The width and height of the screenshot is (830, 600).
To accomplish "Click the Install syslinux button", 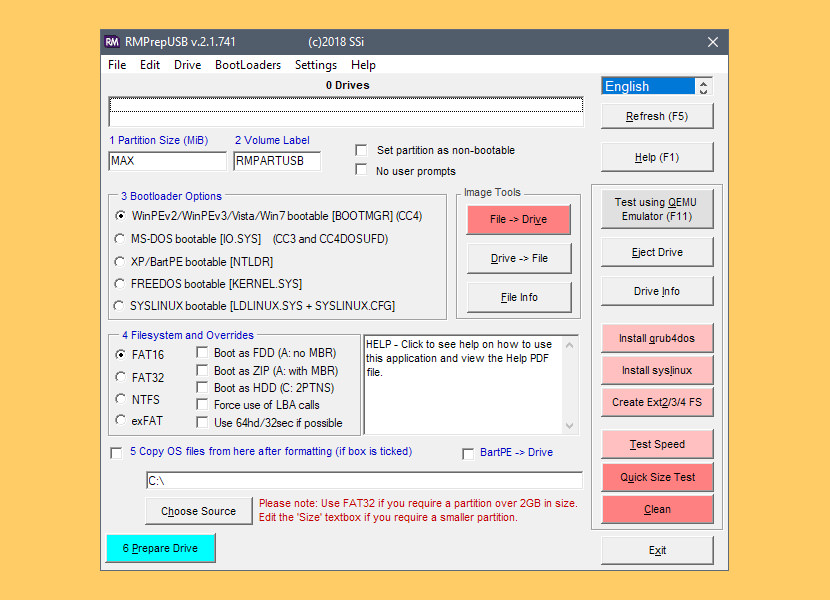I will pyautogui.click(x=657, y=370).
